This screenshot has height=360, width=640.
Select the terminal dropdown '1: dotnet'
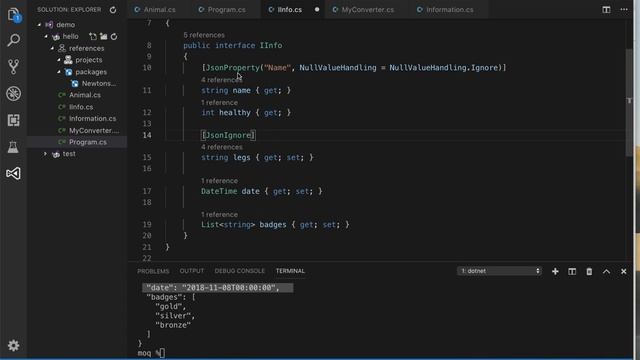(x=500, y=271)
